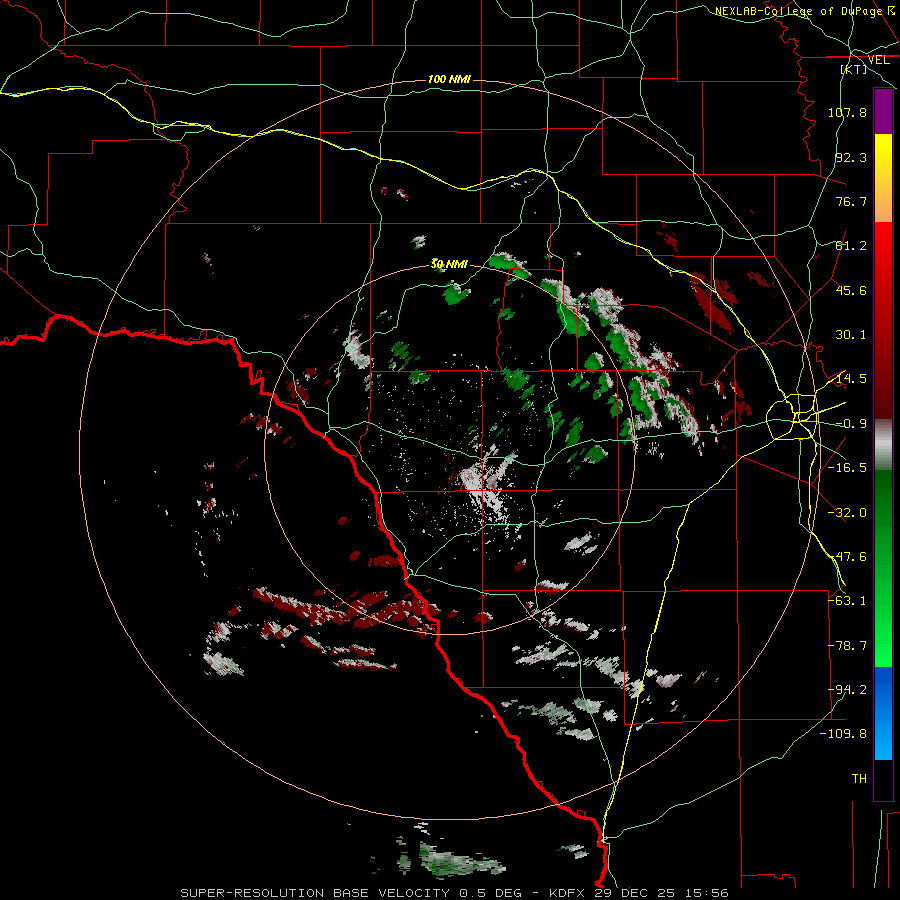Click the -63.1 legend value
The width and height of the screenshot is (900, 900).
pos(847,600)
